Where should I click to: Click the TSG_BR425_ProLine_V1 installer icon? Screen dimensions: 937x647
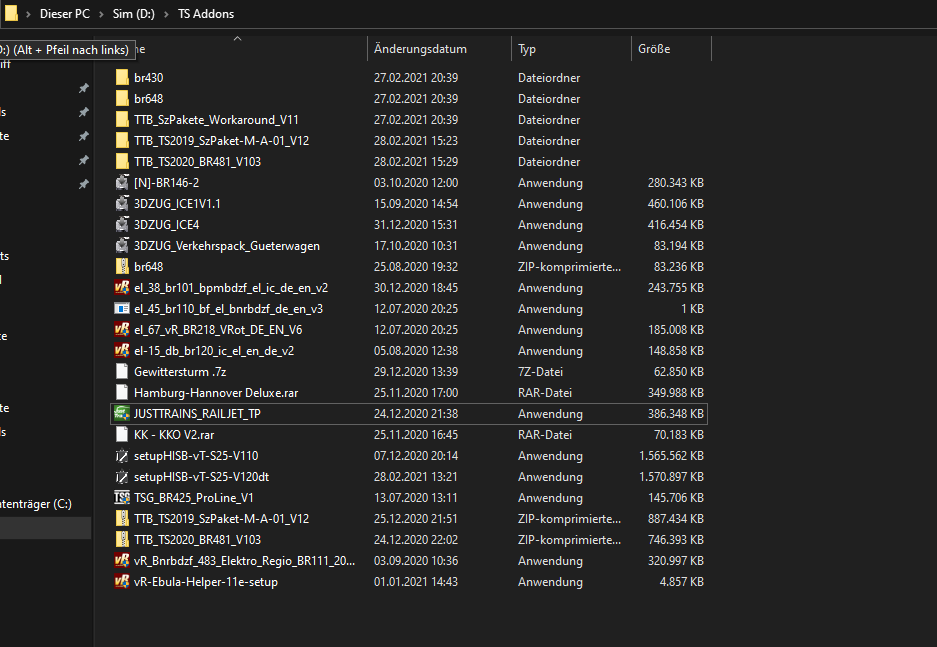click(x=122, y=498)
